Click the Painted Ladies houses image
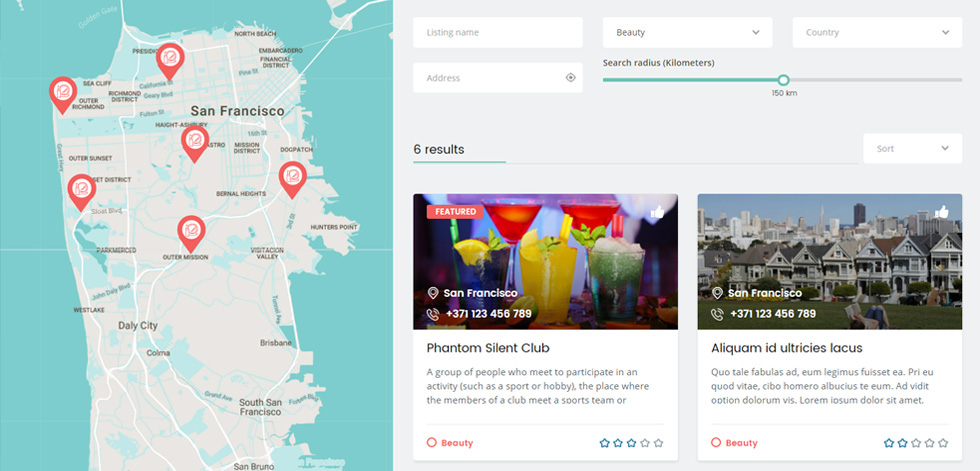Screen dimensions: 980x471 [829, 261]
